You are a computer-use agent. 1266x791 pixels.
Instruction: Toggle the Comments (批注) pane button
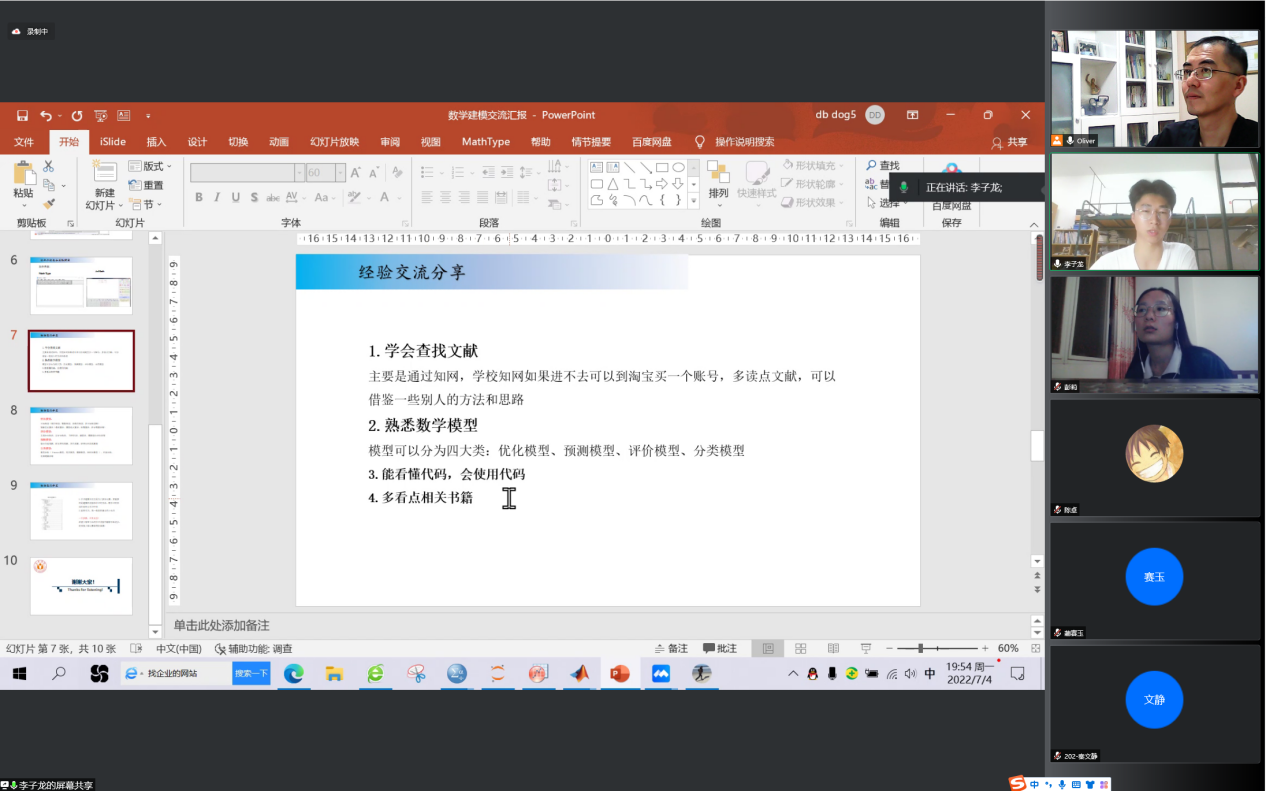coord(720,648)
